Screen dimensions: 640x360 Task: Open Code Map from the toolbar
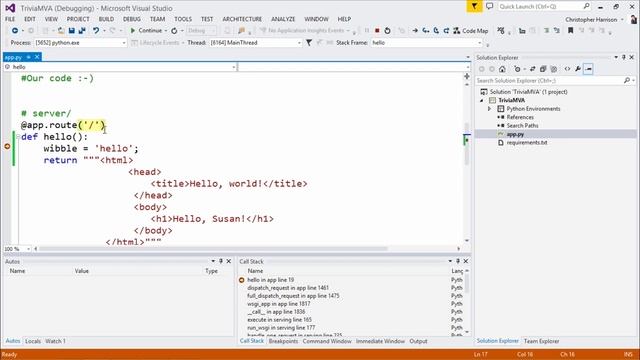tap(470, 31)
